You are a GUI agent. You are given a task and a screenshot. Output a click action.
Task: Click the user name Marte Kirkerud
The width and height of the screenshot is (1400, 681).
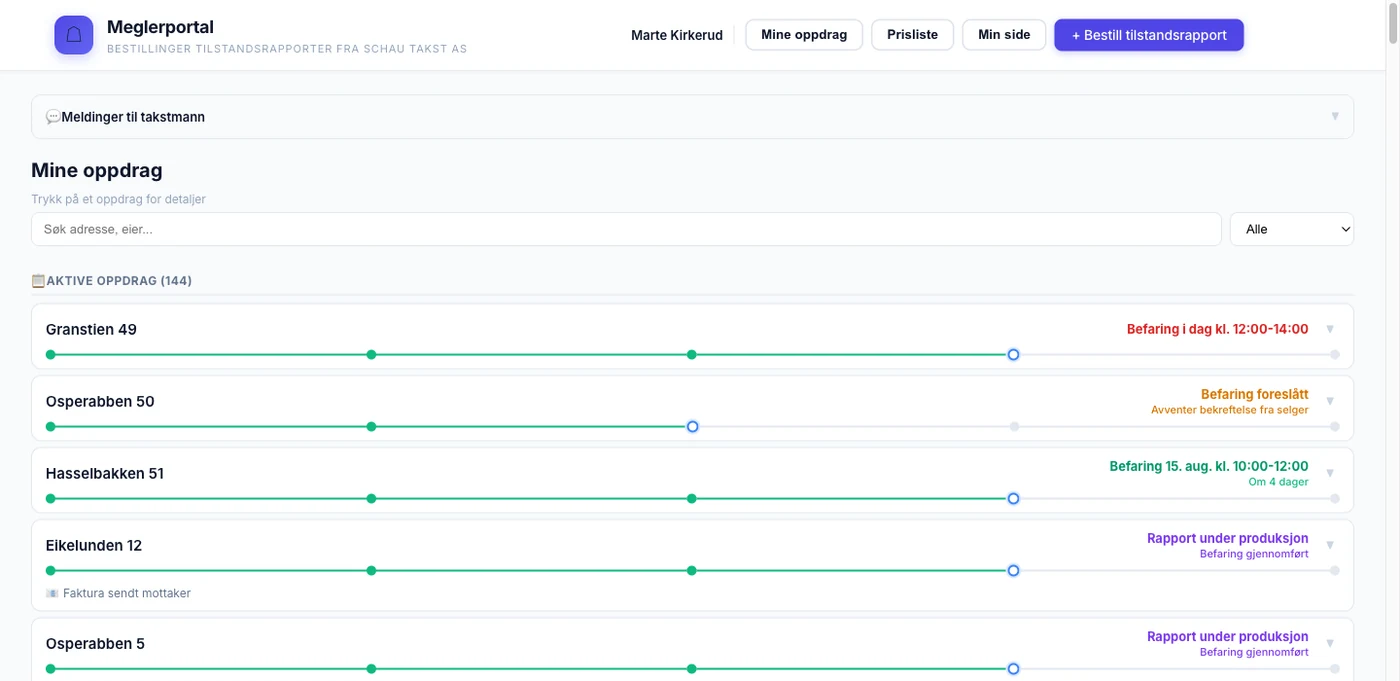point(677,35)
